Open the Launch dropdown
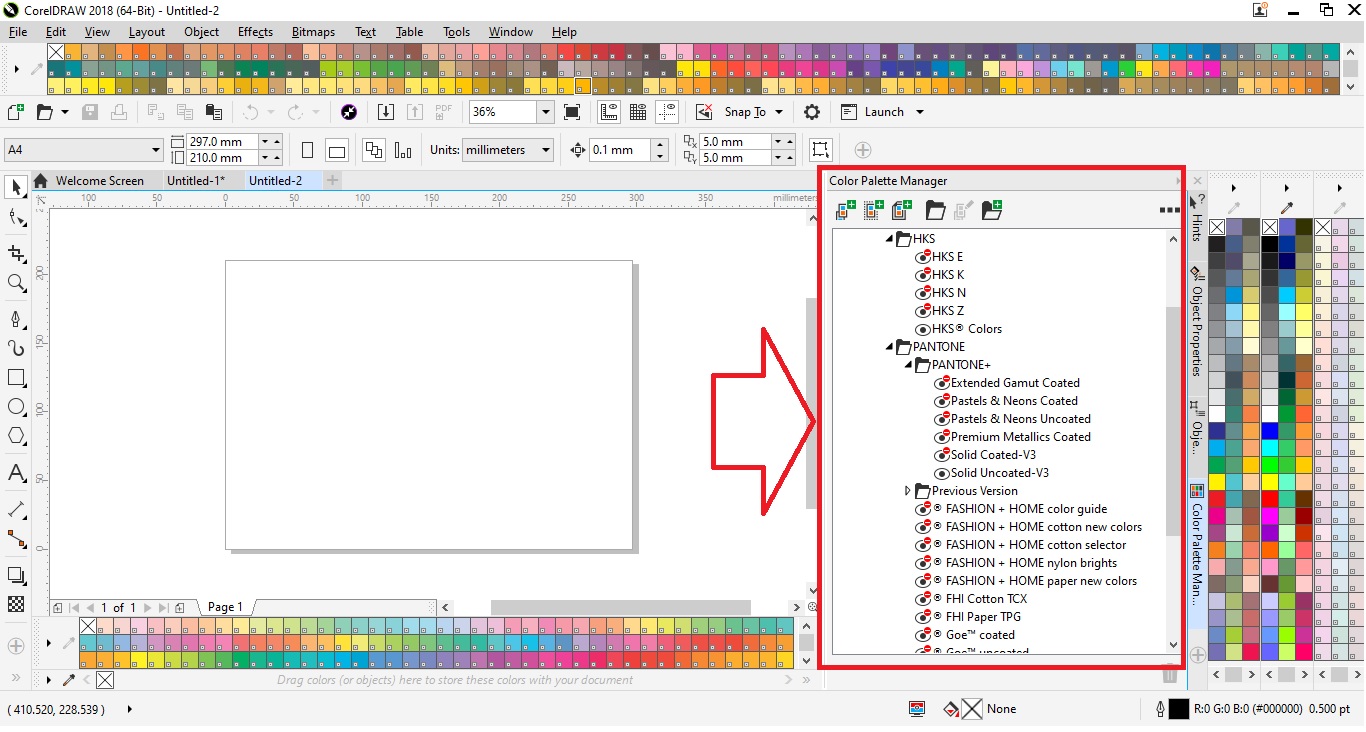The image size is (1366, 732). point(920,112)
